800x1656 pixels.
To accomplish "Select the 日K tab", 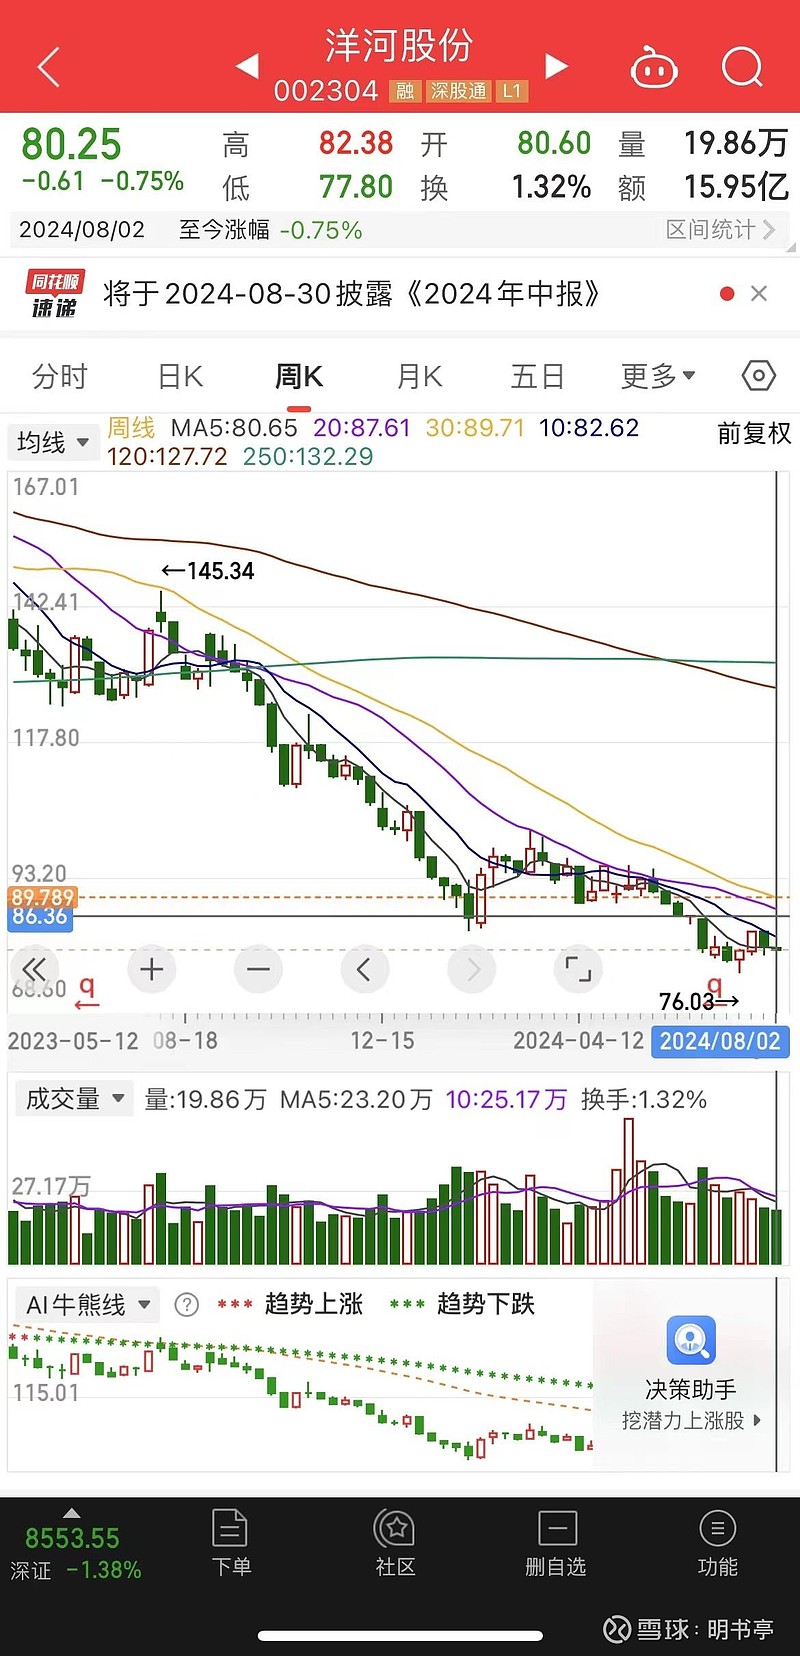I will (181, 376).
